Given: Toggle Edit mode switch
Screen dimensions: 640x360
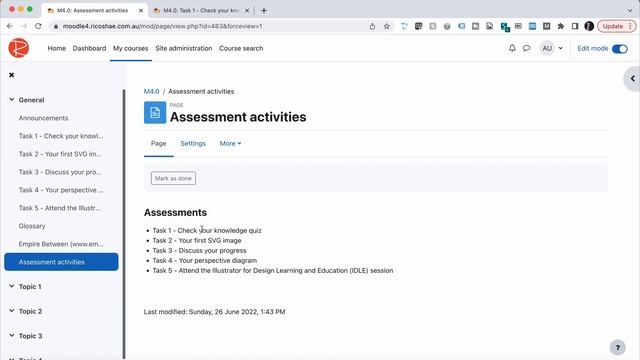Looking at the screenshot, I should click(x=620, y=49).
